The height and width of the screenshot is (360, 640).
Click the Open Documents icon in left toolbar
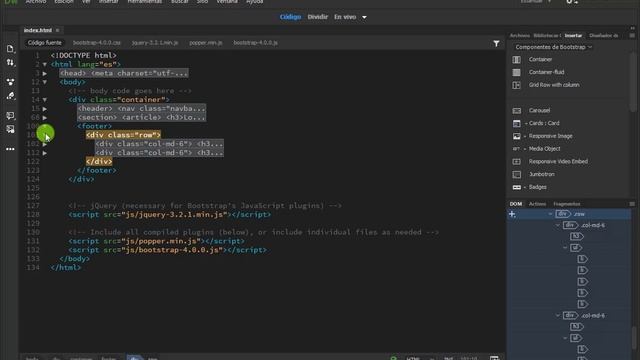pos(10,49)
